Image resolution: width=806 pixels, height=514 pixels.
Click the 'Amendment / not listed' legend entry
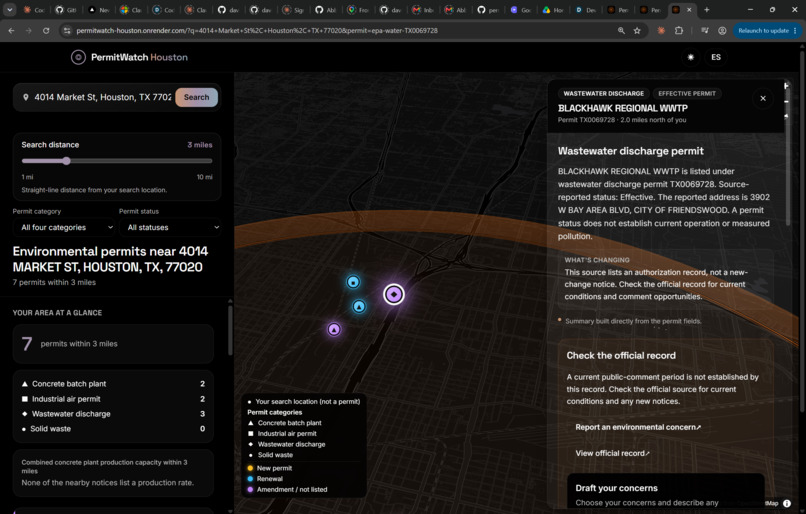click(287, 489)
